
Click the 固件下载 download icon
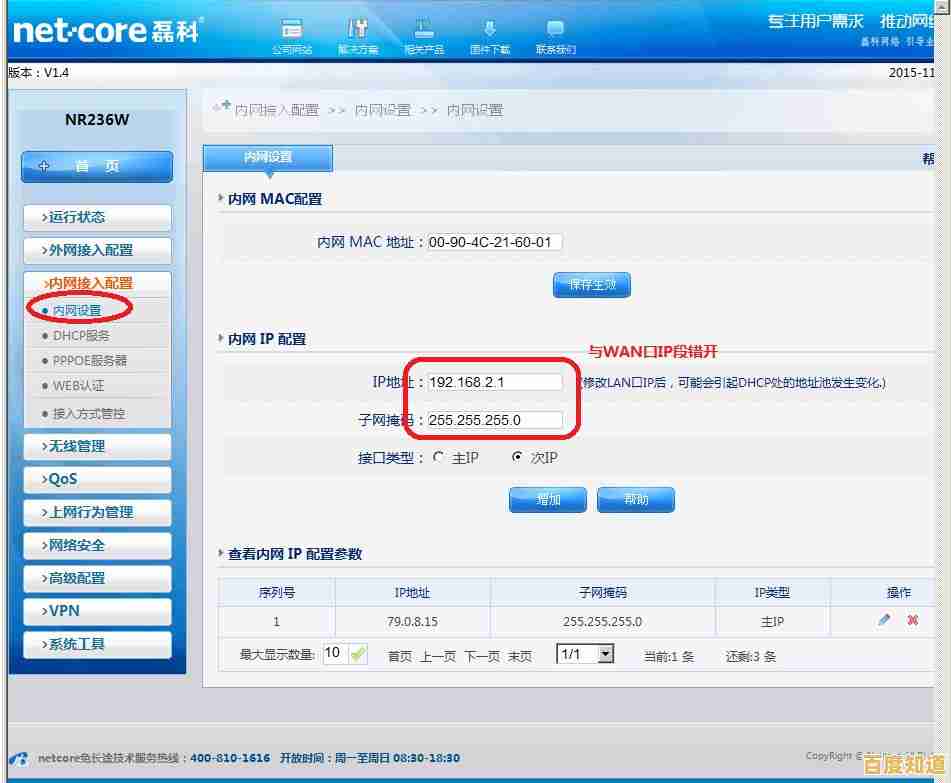click(489, 31)
